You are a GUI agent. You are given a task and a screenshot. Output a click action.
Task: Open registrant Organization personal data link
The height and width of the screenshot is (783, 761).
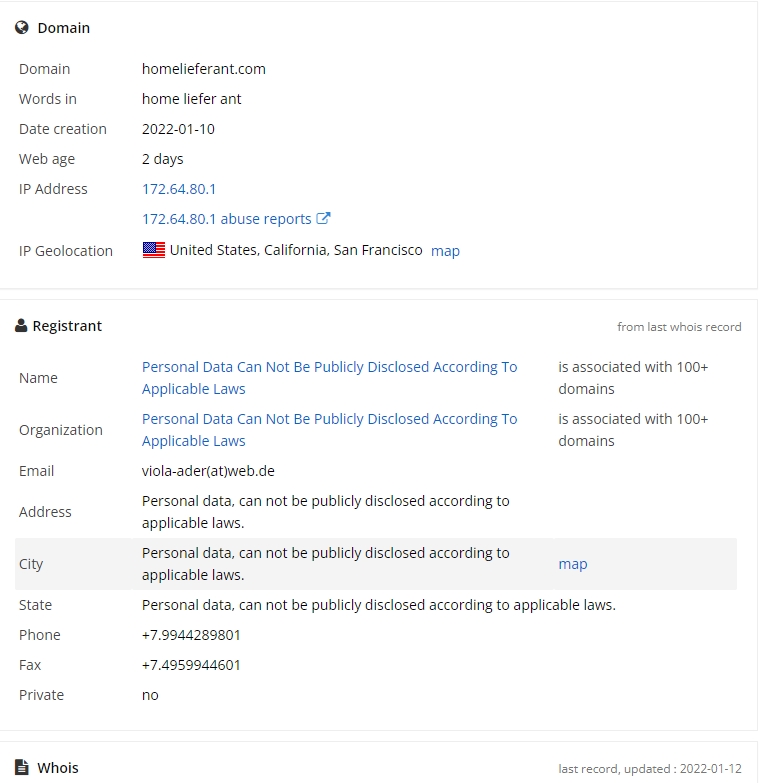click(x=330, y=430)
